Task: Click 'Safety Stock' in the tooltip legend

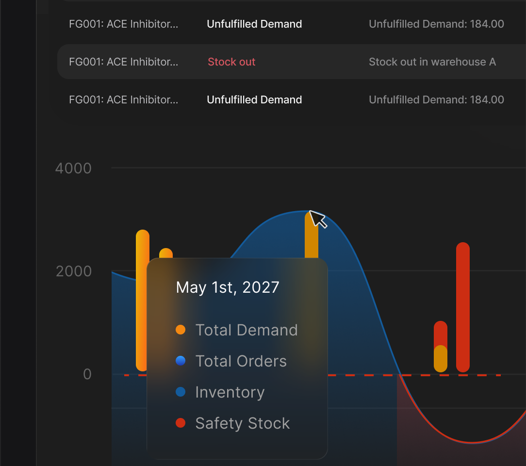Action: [x=242, y=423]
